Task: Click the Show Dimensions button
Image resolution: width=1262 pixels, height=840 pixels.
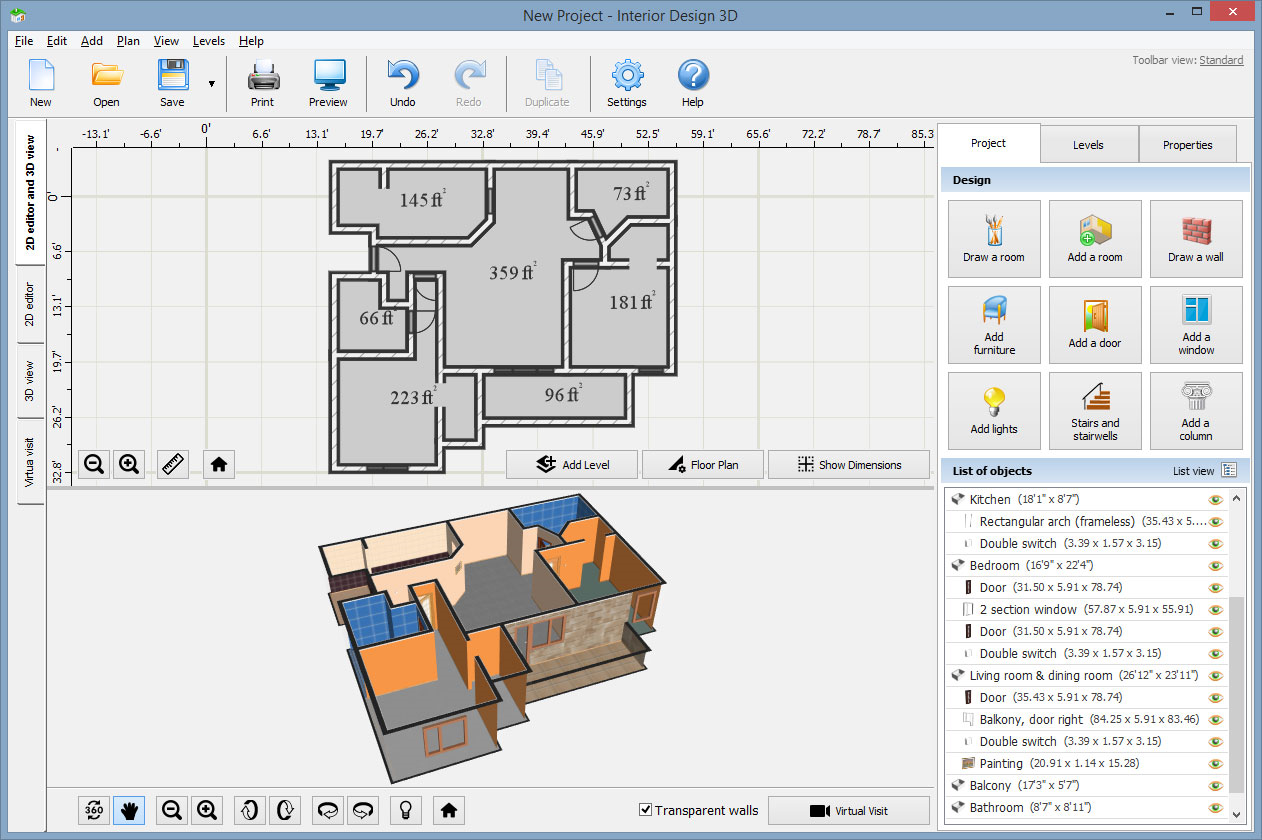Action: point(848,464)
